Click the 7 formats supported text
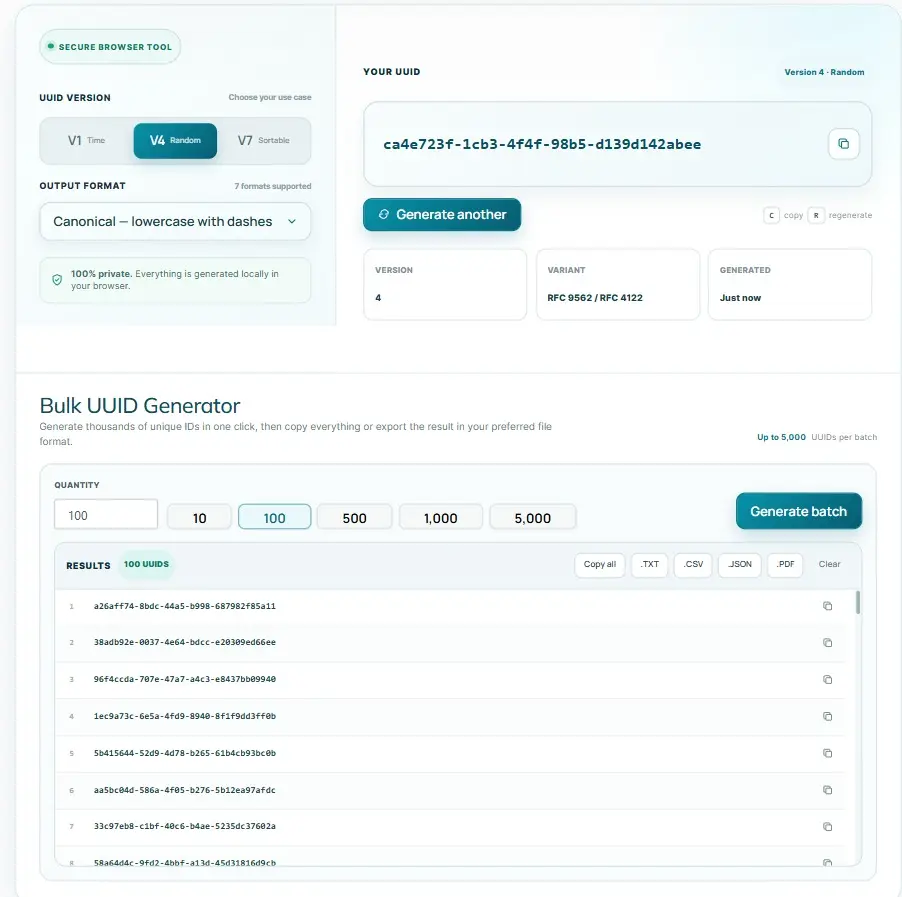Viewport: 902px width, 897px height. (273, 186)
